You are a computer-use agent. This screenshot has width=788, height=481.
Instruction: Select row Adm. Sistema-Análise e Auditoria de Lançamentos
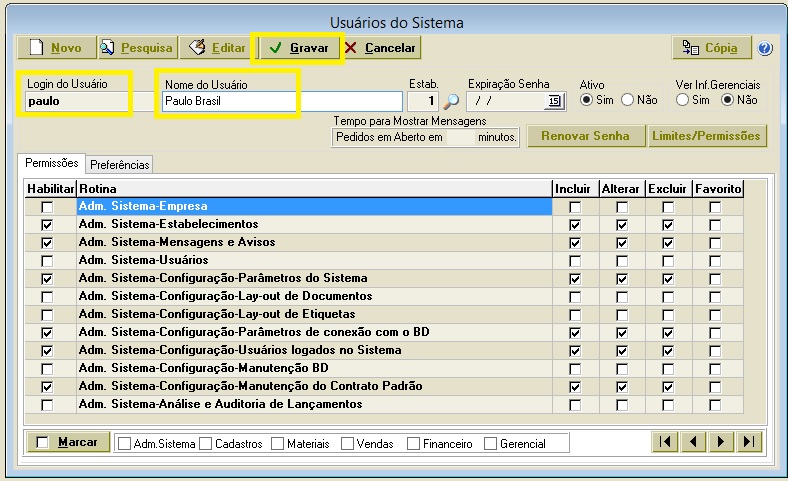tap(314, 404)
